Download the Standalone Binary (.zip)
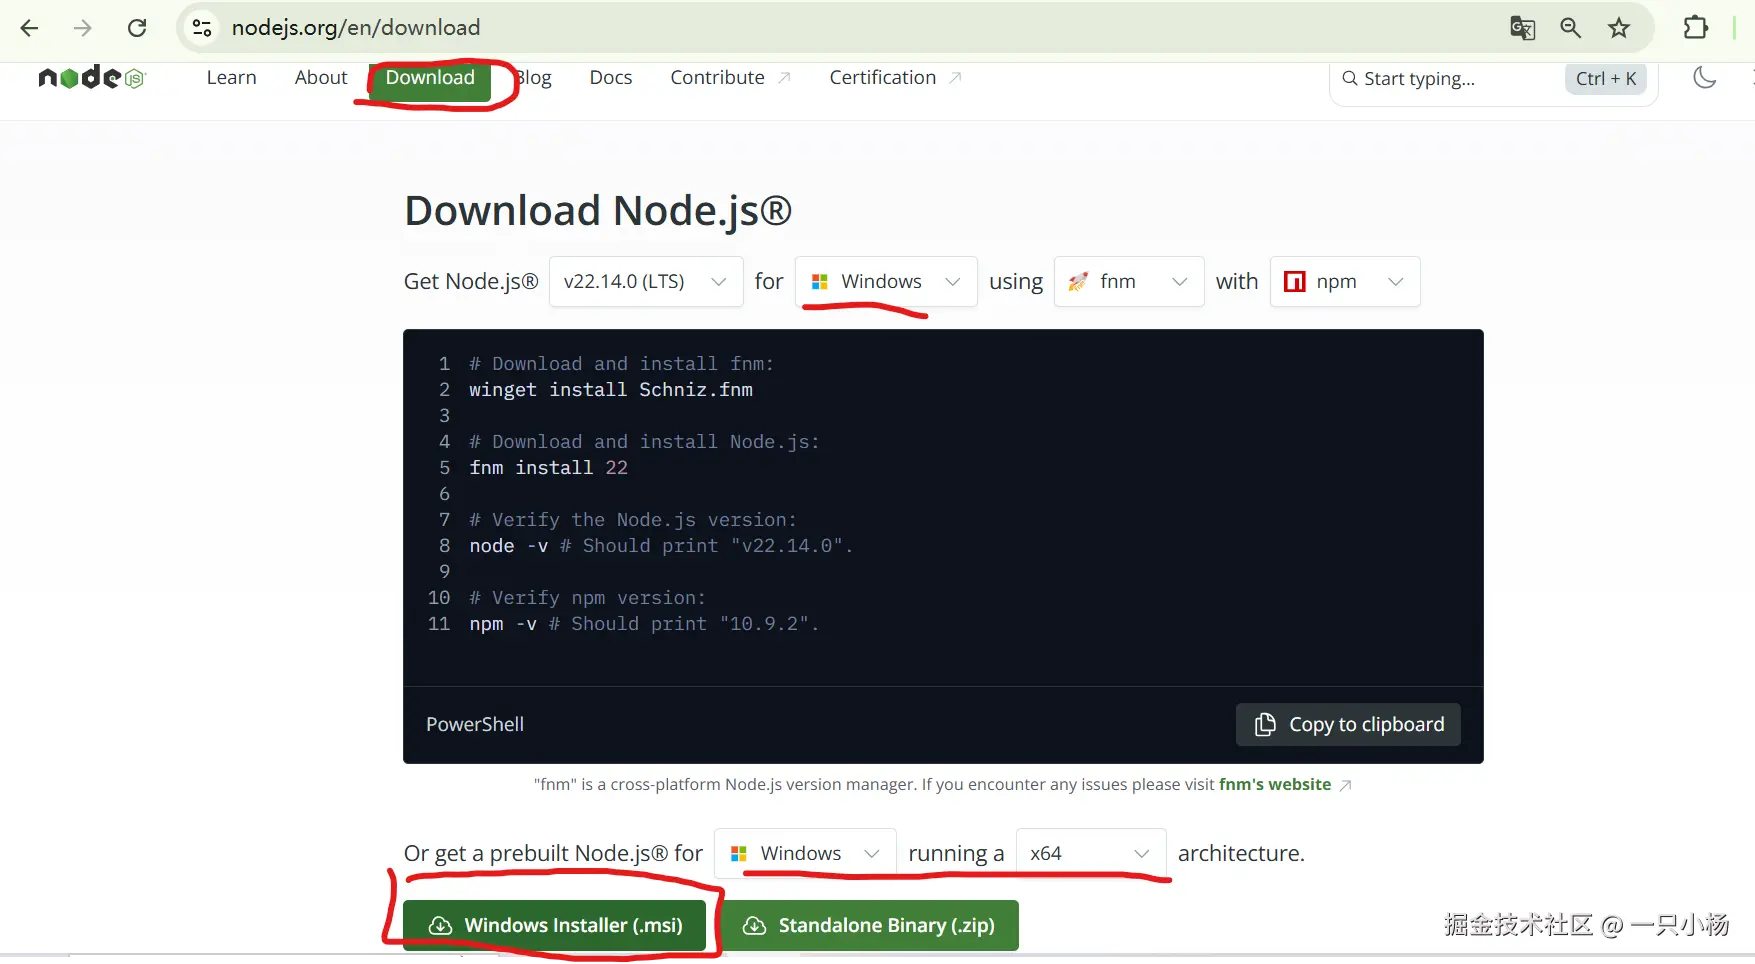Viewport: 1755px width, 964px height. (869, 926)
